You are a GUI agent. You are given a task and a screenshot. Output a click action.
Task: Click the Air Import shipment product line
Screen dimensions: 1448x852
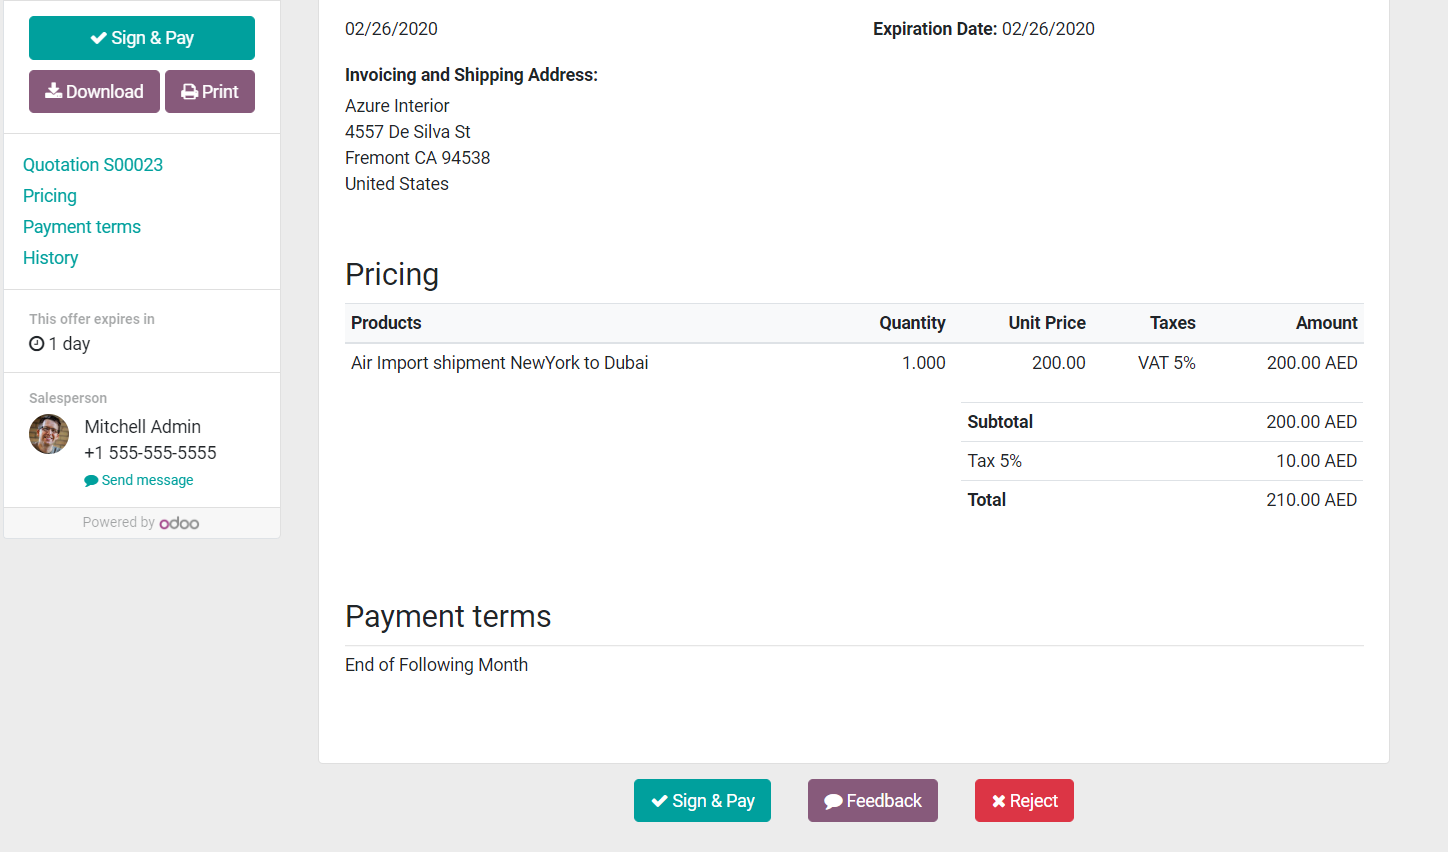click(499, 363)
